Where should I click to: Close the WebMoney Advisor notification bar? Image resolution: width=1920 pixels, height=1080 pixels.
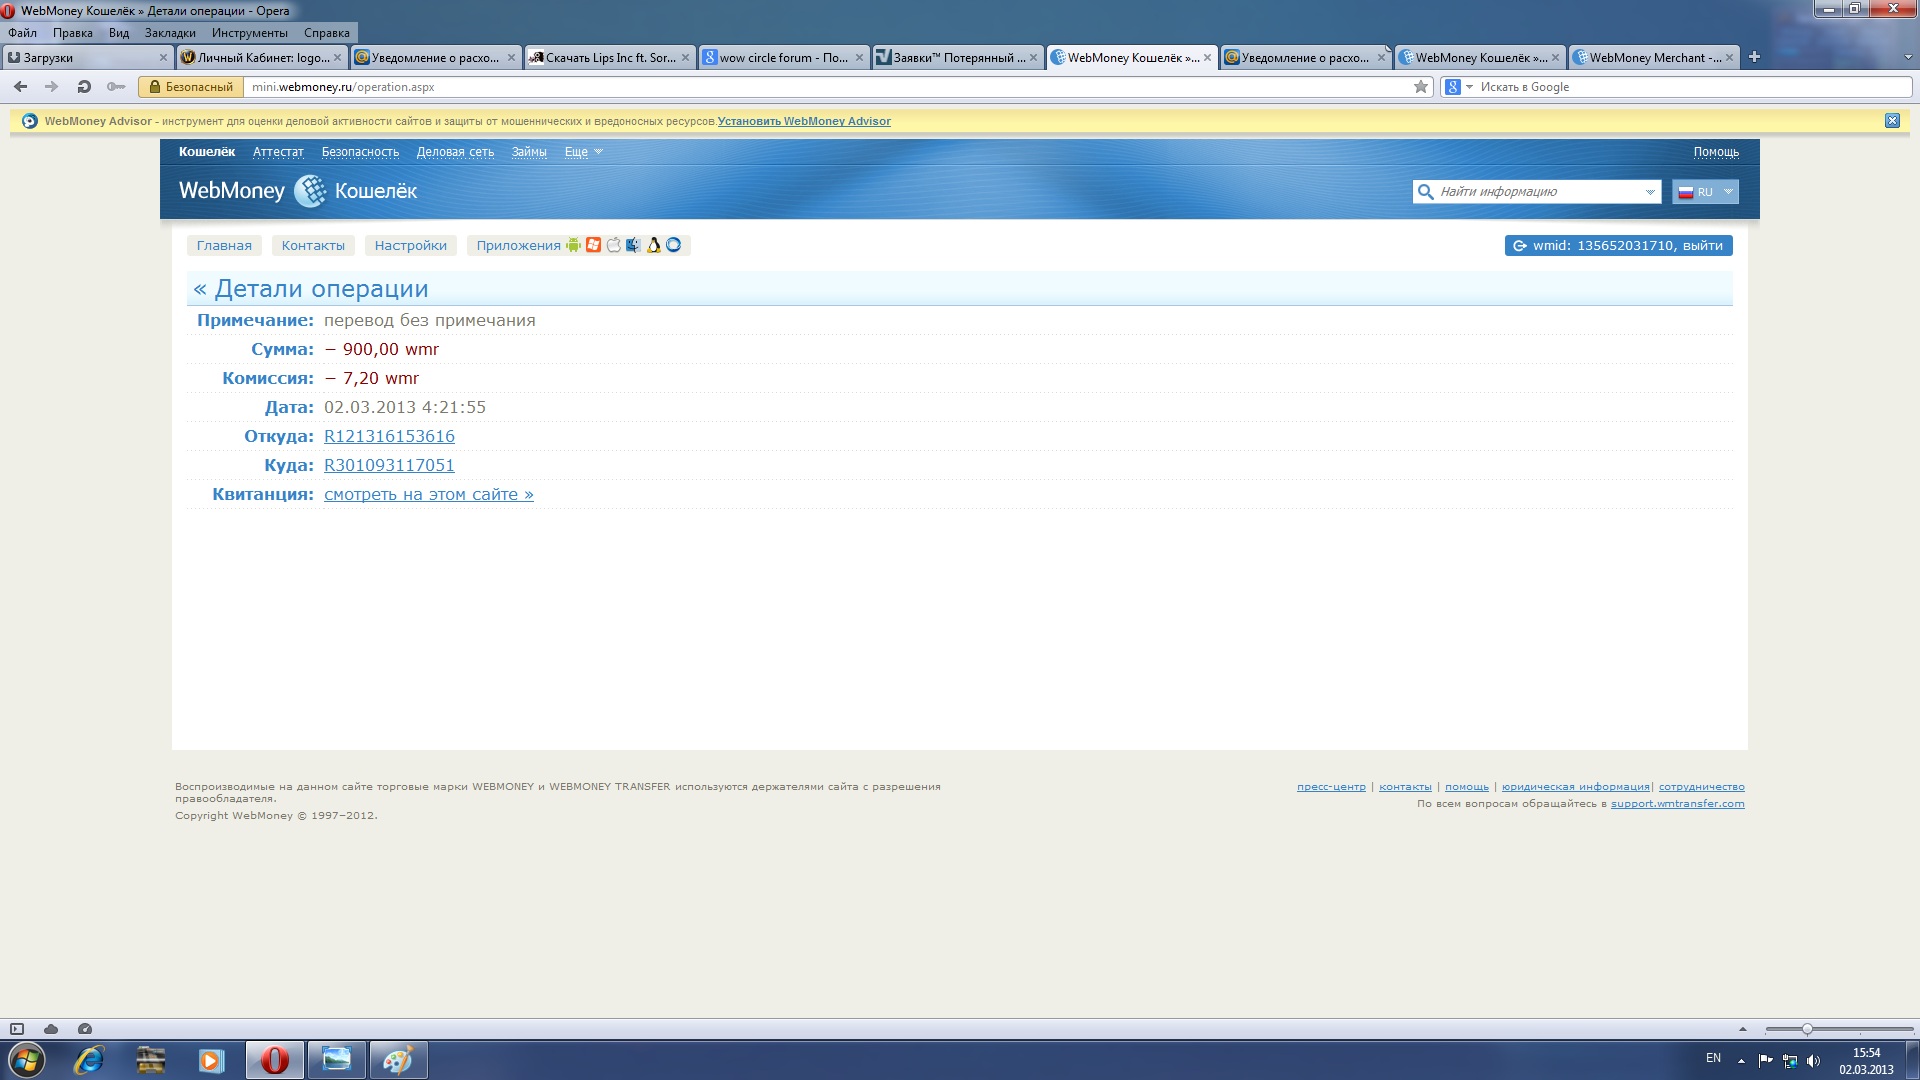1892,121
